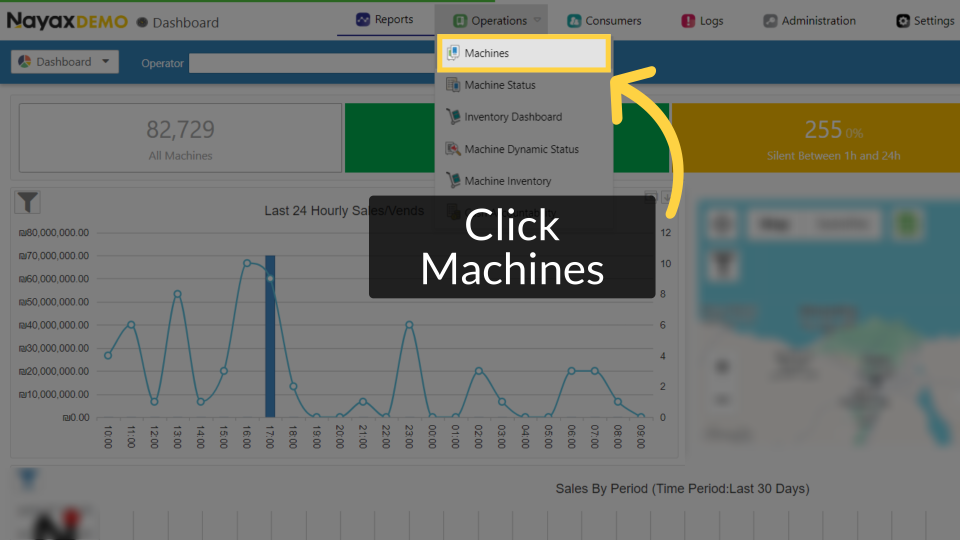
Task: Click the Logs red exclamation icon
Action: click(688, 20)
